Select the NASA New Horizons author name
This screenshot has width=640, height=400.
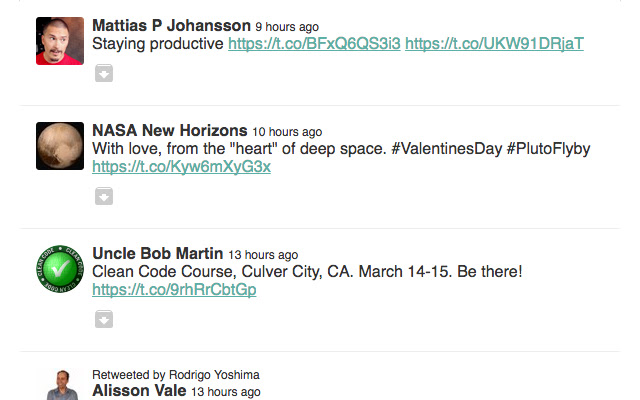(169, 130)
